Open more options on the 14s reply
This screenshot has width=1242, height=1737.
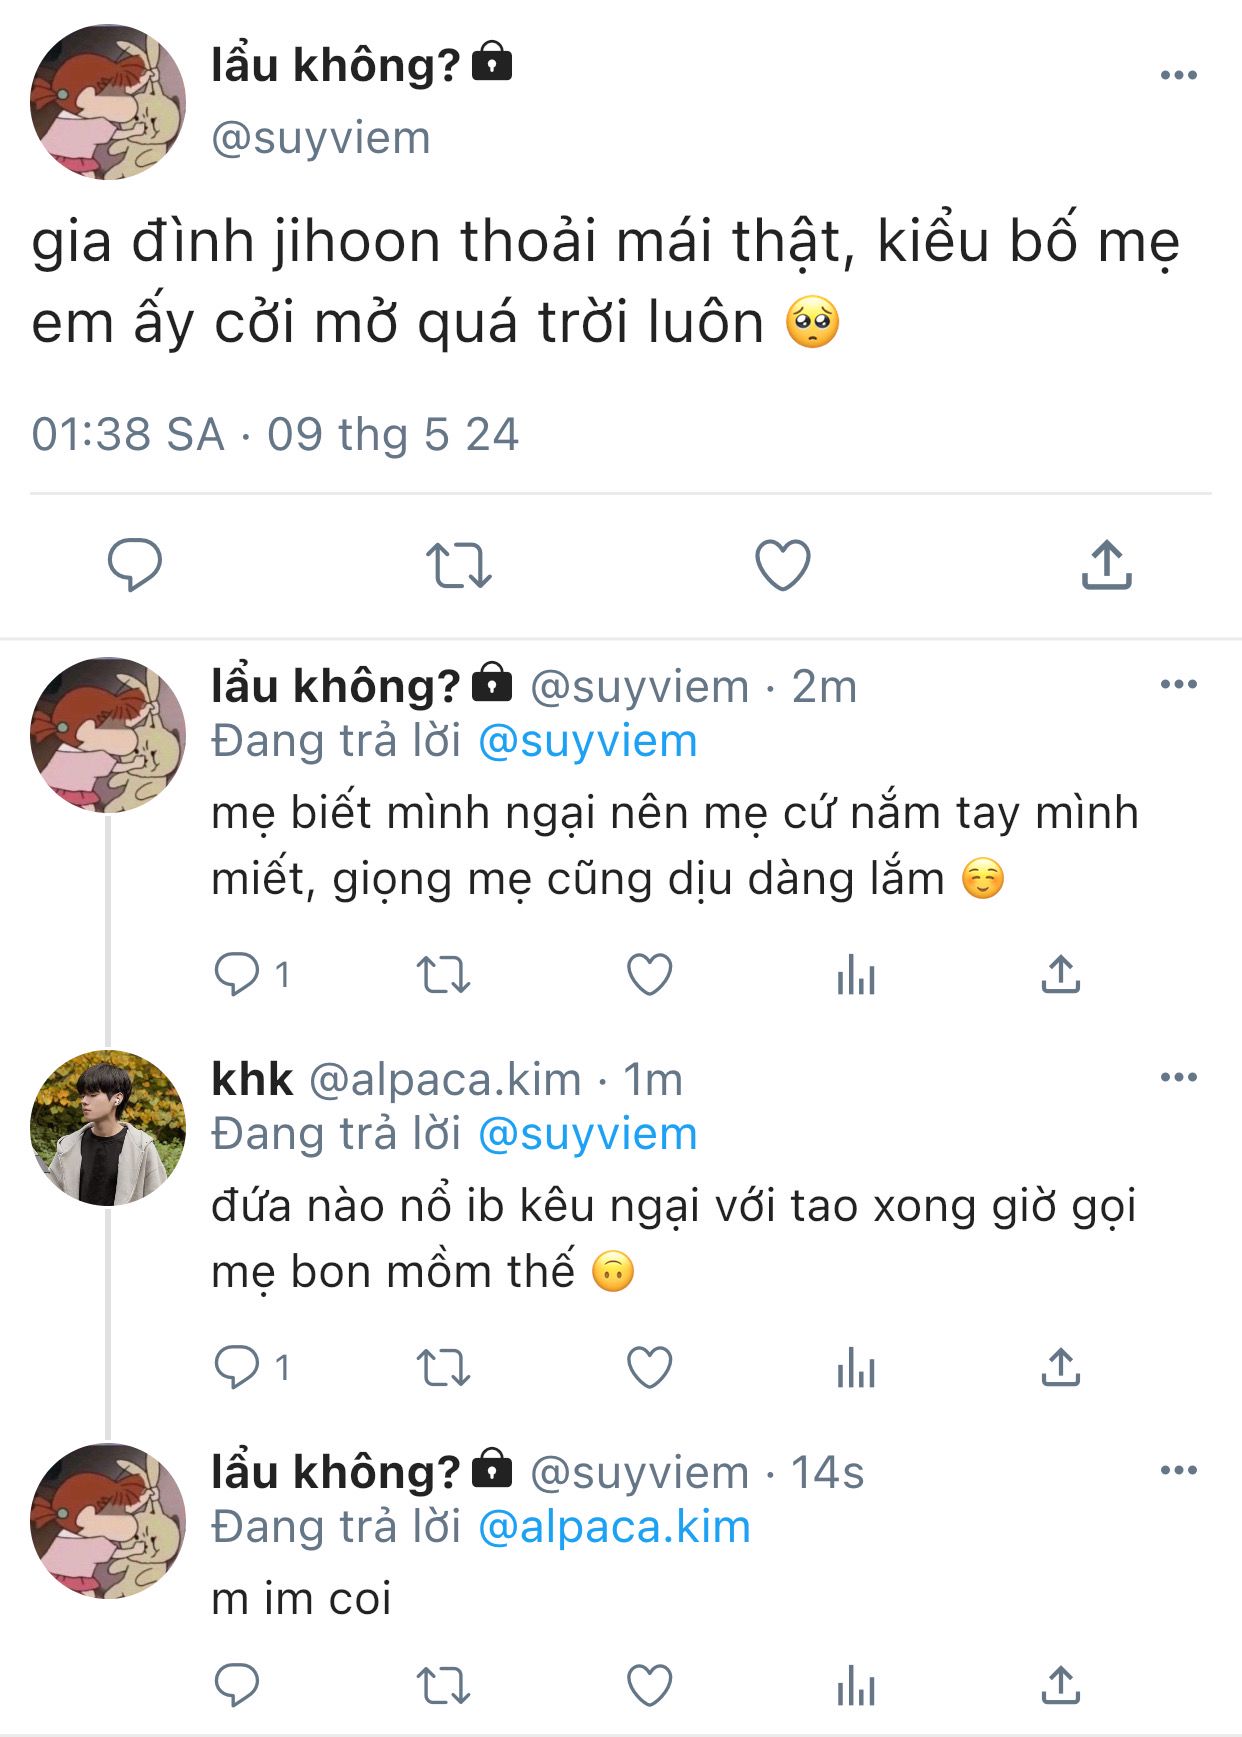(x=1179, y=1471)
